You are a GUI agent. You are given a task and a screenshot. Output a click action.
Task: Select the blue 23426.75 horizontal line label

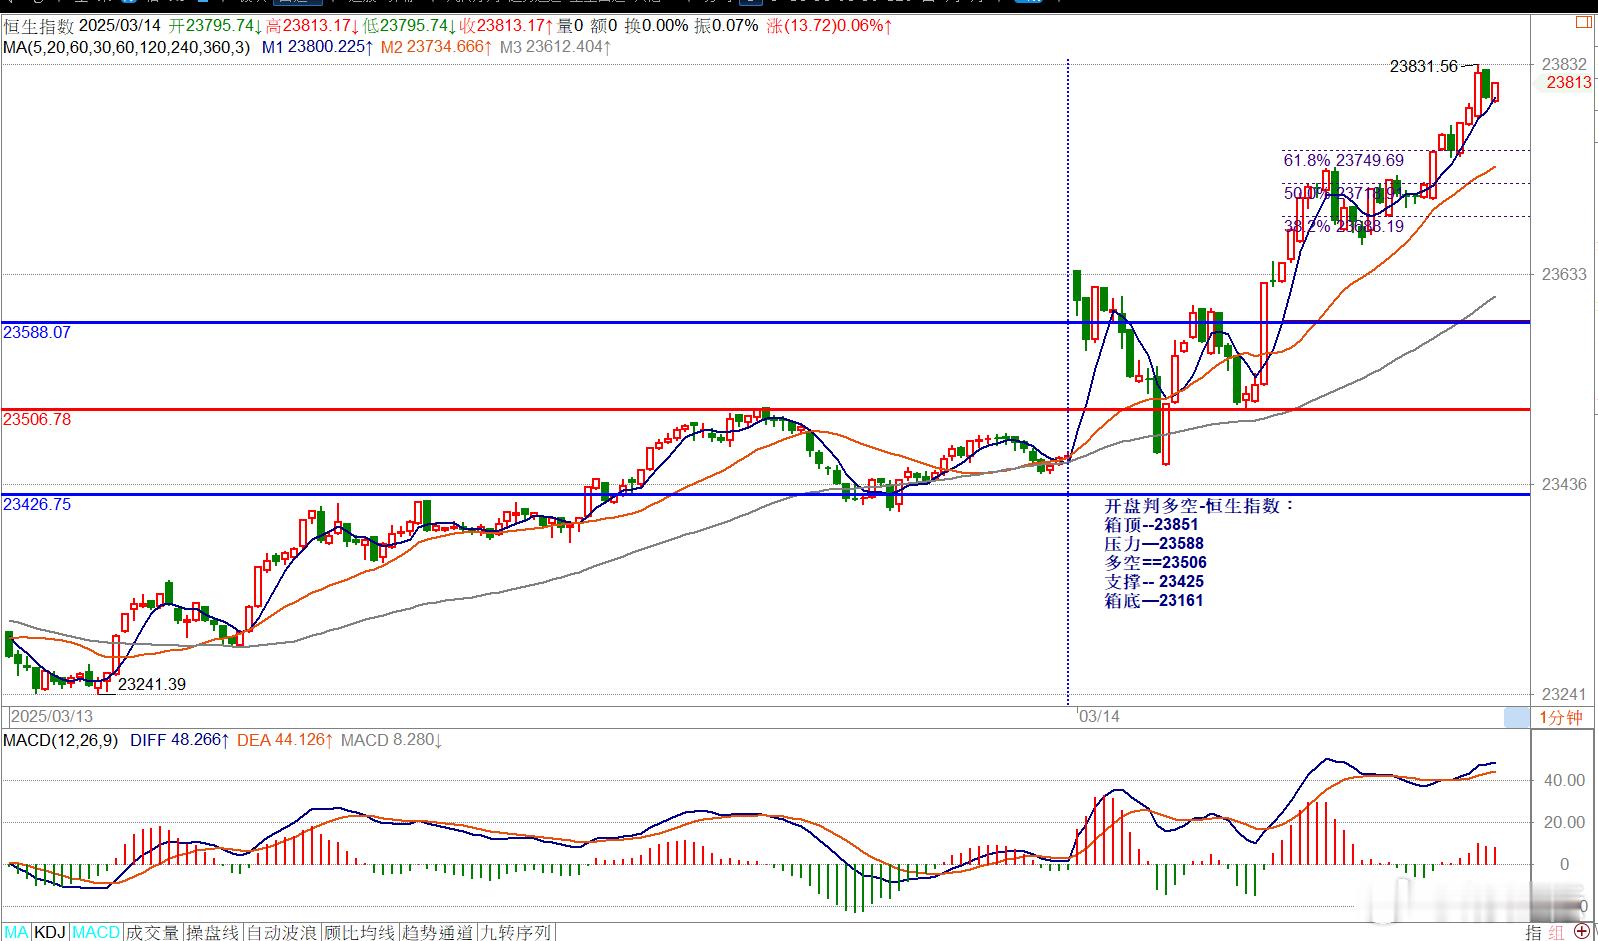pyautogui.click(x=37, y=504)
